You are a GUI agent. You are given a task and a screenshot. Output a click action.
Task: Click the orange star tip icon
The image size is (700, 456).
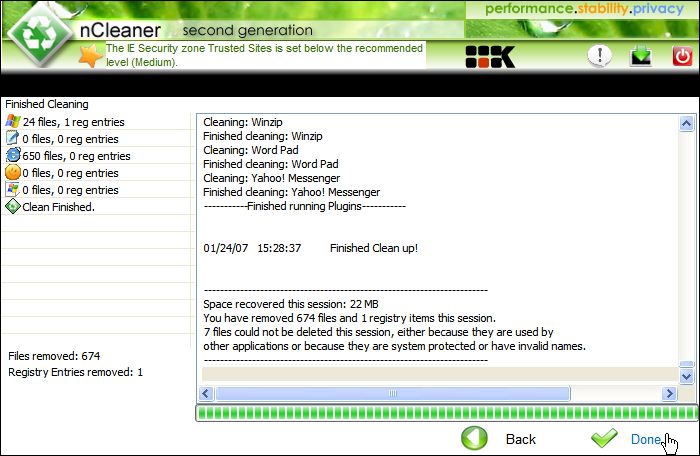[x=91, y=56]
